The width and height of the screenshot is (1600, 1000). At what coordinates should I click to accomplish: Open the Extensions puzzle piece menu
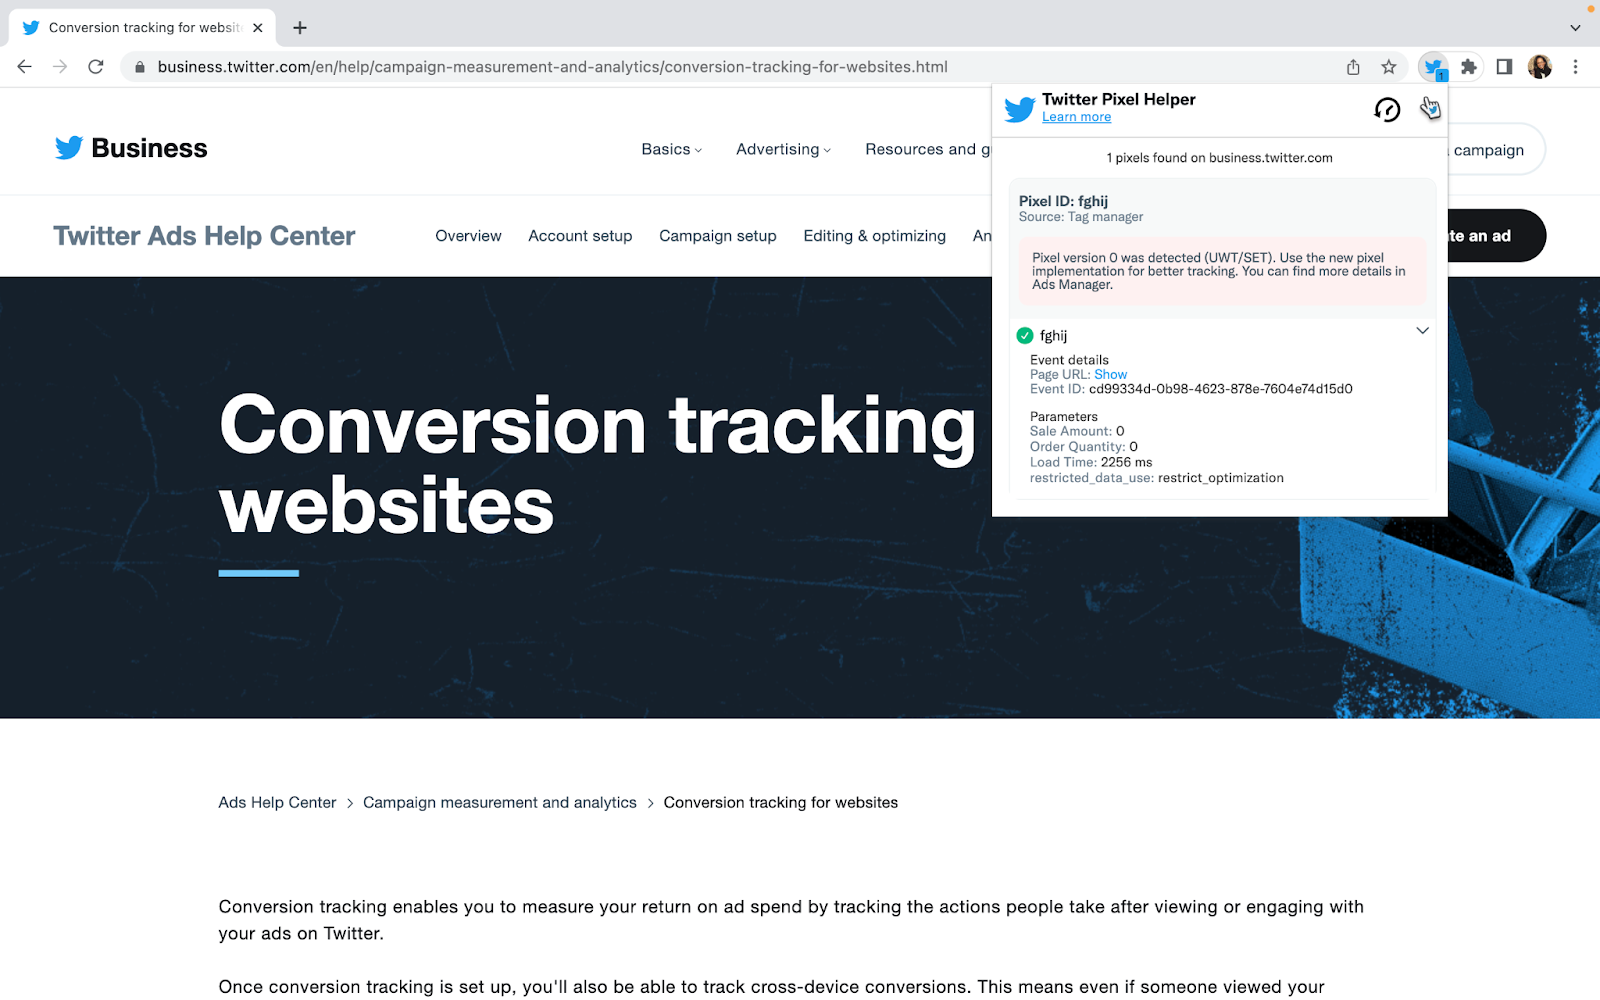pos(1469,67)
